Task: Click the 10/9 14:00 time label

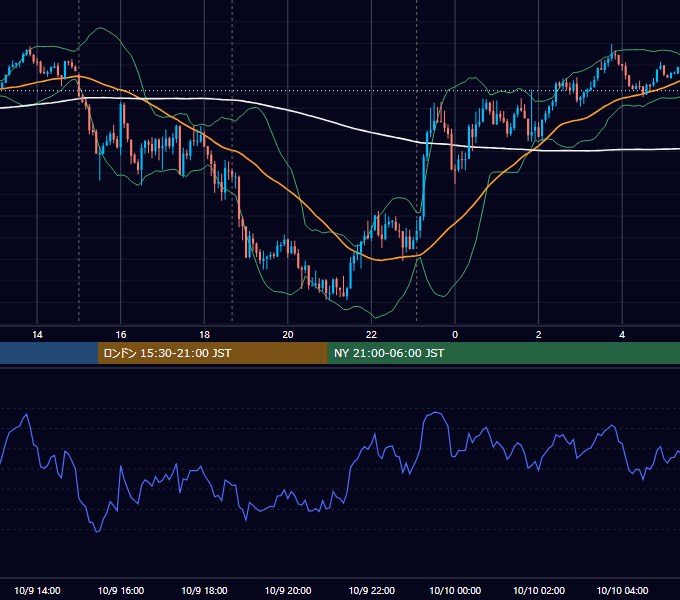Action: pos(37,590)
